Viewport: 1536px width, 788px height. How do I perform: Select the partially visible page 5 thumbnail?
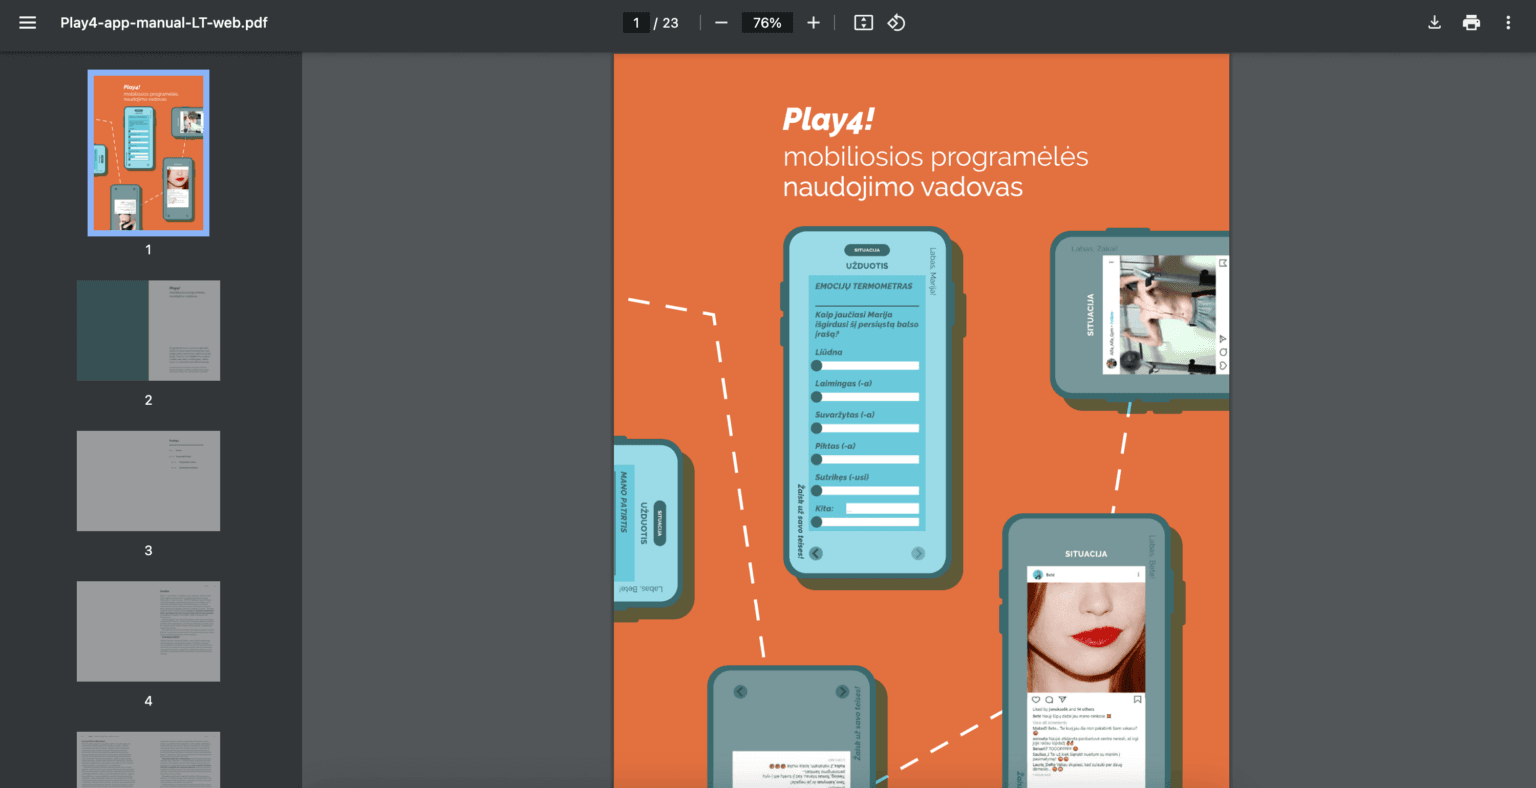click(148, 759)
